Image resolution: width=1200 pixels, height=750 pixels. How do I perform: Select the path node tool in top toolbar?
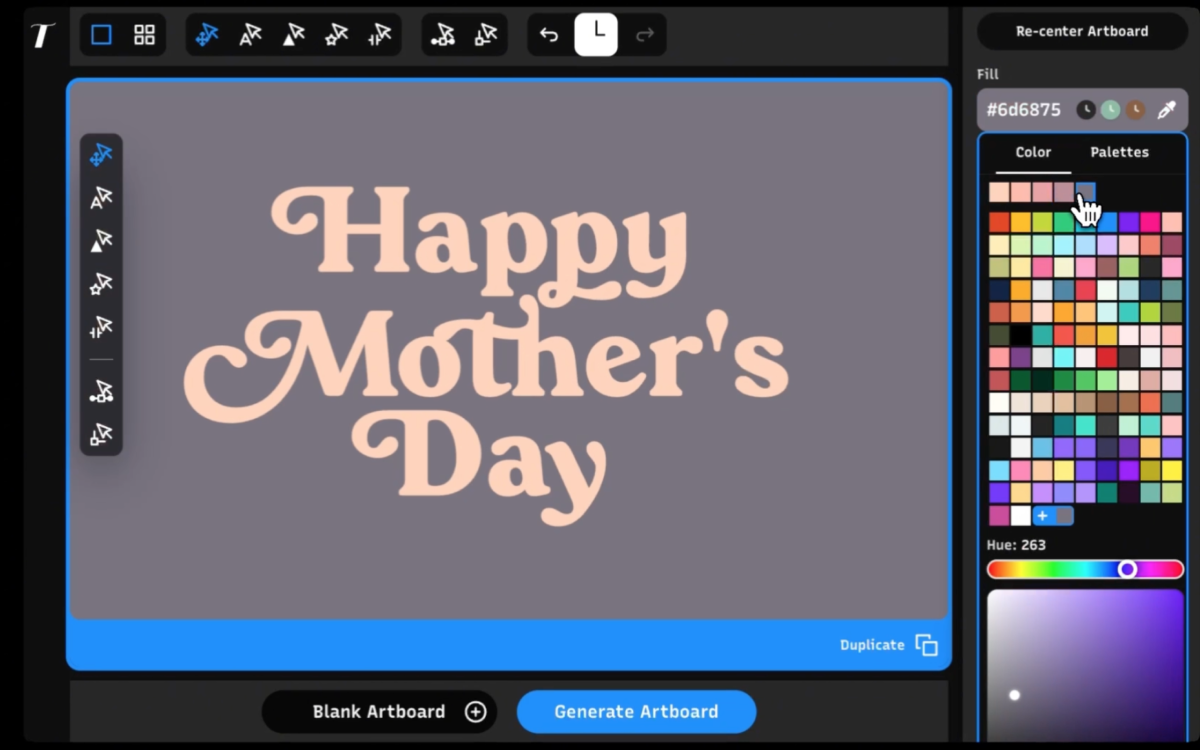pyautogui.click(x=443, y=35)
